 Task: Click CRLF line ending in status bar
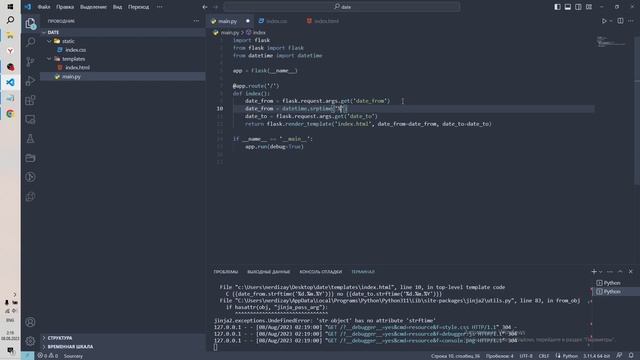(544, 356)
